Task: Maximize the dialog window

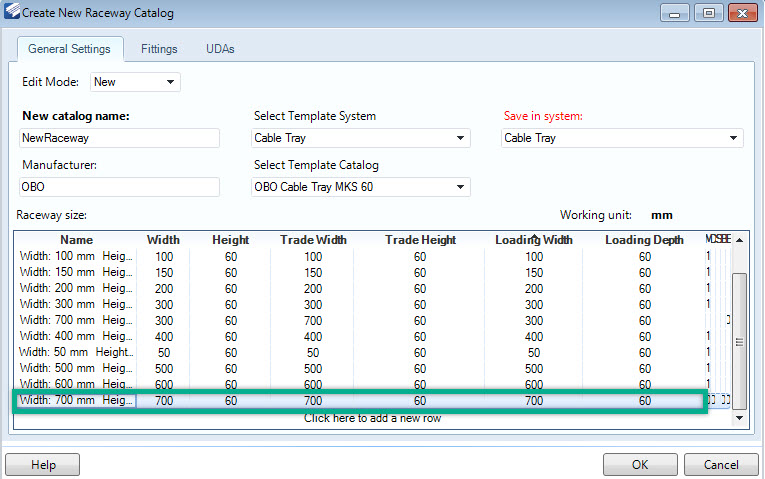Action: [x=708, y=13]
